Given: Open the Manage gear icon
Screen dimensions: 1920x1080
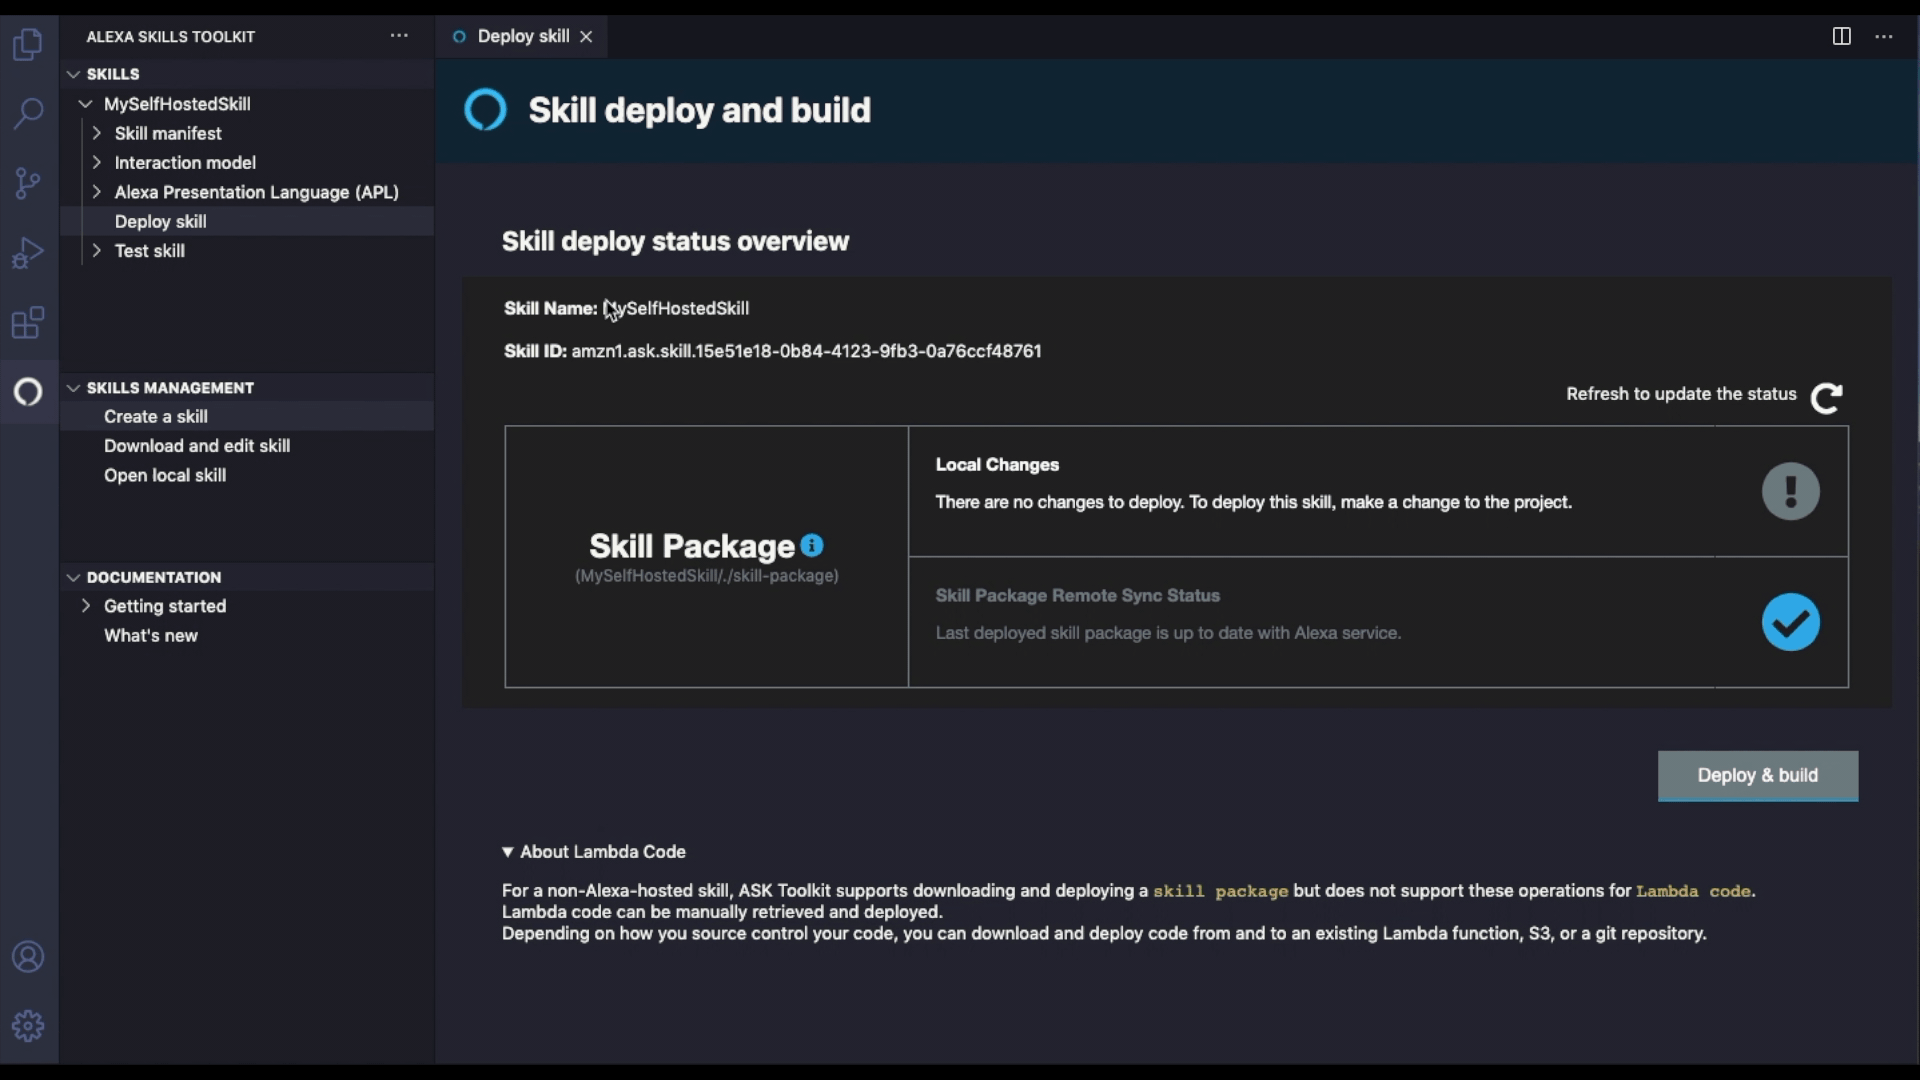Looking at the screenshot, I should [28, 1026].
